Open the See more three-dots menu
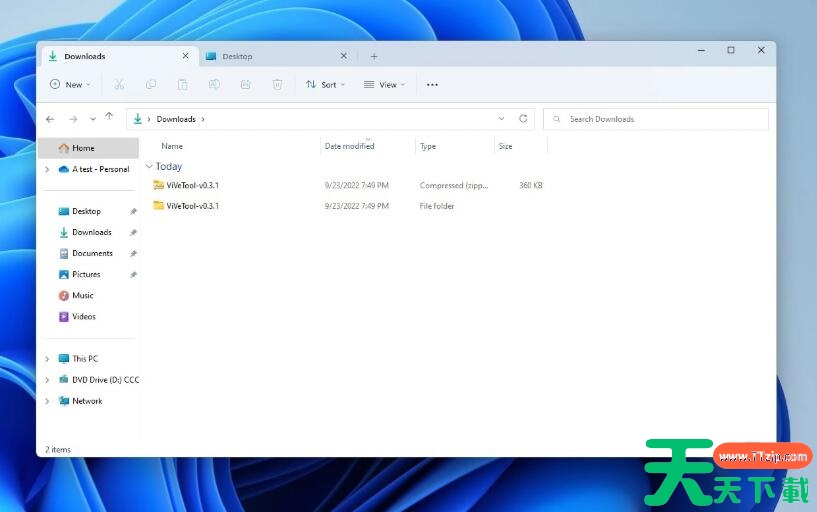This screenshot has height=512, width=817. click(432, 84)
